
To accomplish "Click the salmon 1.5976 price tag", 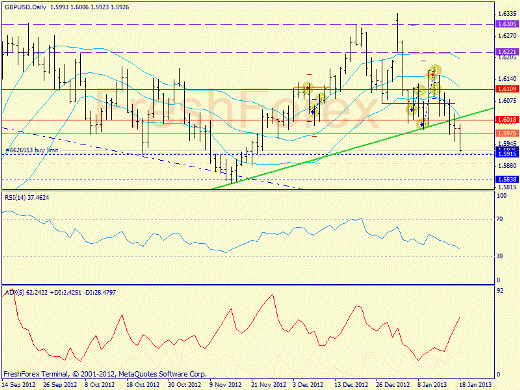I will tap(507, 133).
